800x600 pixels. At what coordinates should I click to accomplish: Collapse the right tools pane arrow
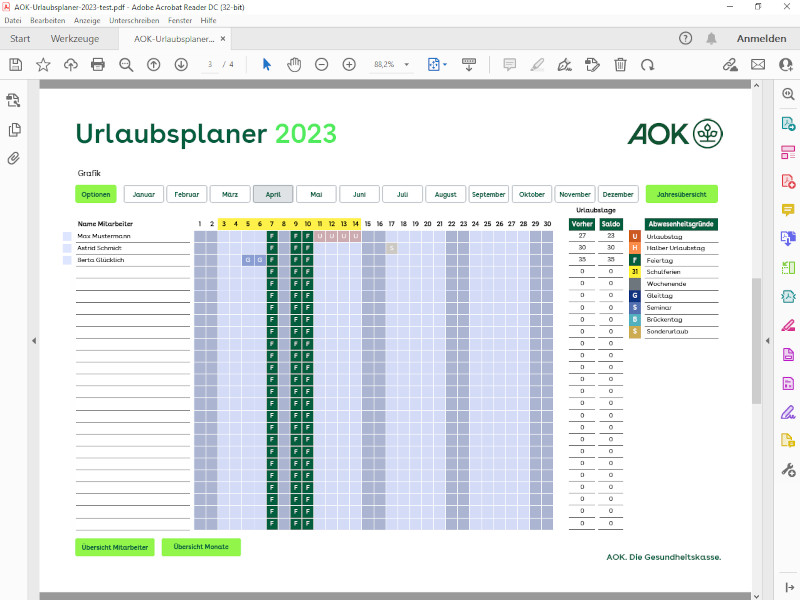point(767,340)
